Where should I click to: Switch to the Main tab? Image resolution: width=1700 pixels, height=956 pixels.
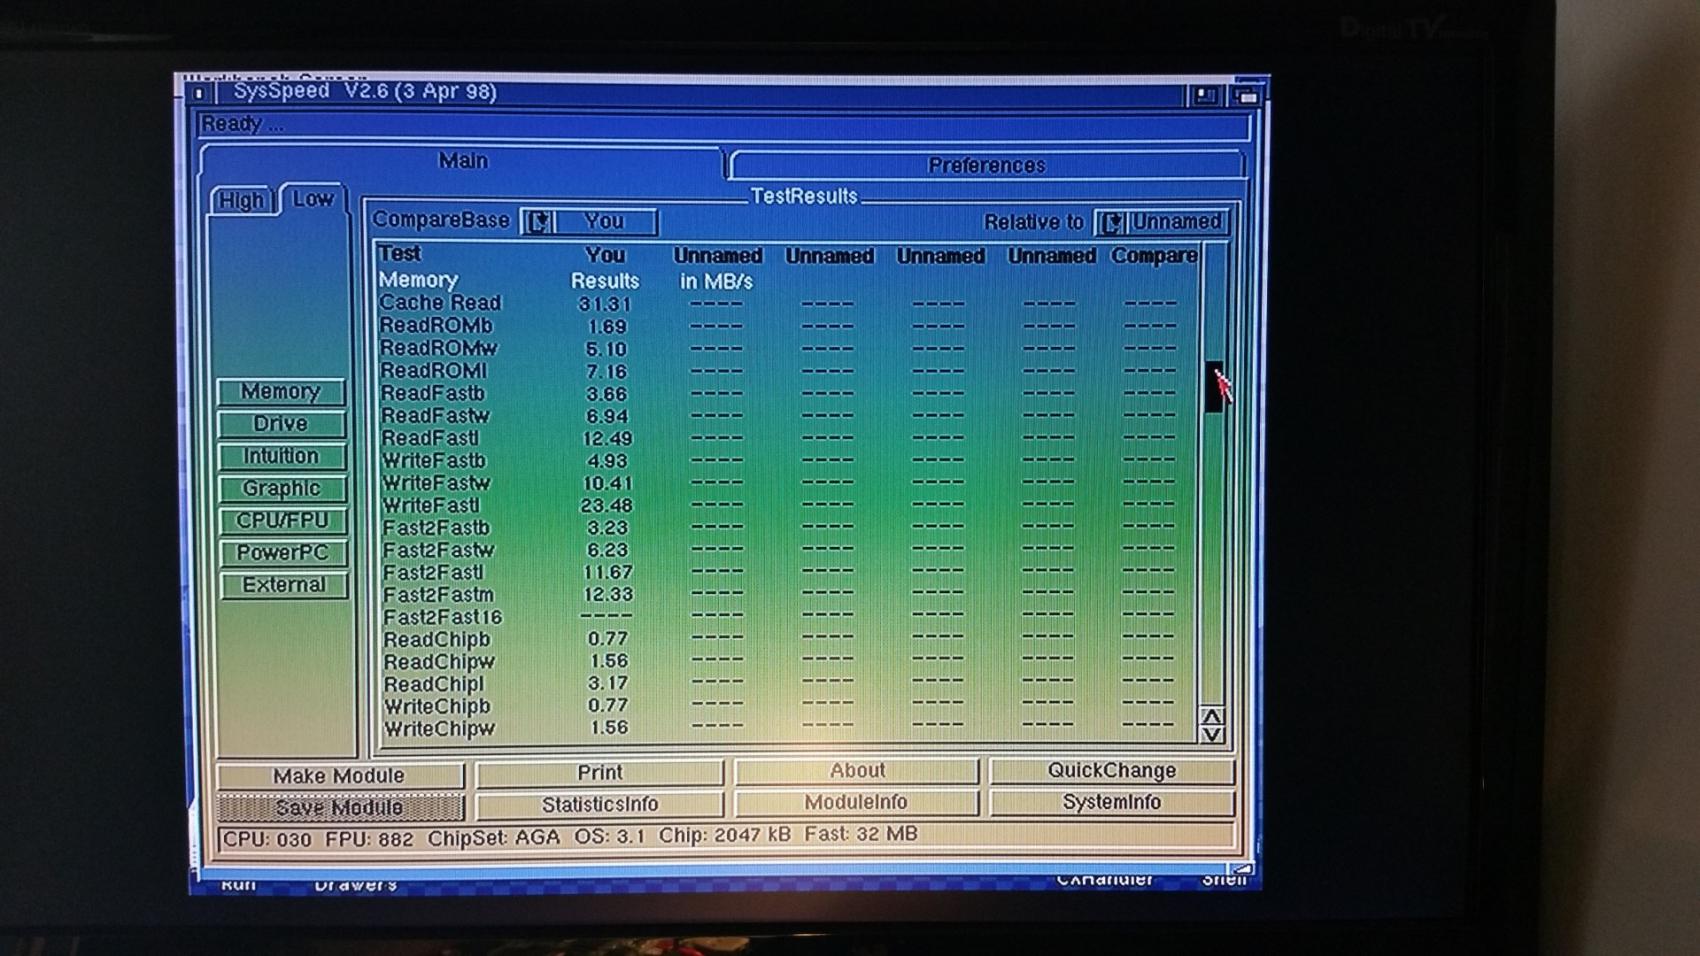(462, 160)
